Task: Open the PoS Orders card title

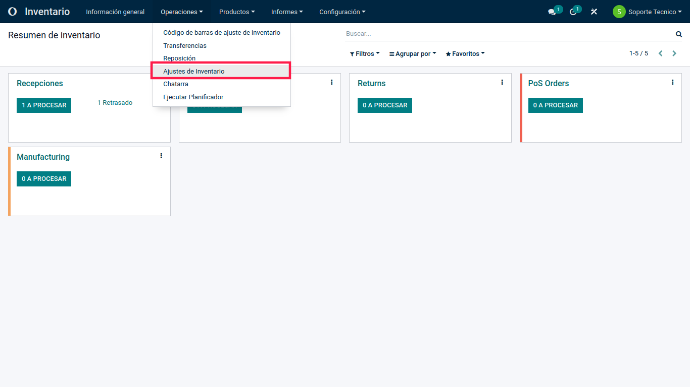Action: click(548, 83)
